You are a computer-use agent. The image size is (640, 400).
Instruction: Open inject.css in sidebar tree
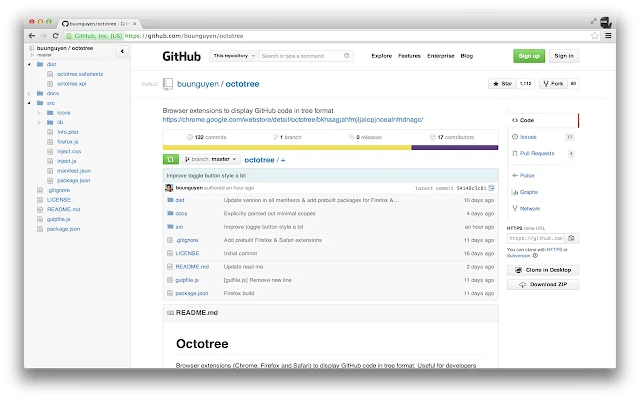(x=69, y=151)
